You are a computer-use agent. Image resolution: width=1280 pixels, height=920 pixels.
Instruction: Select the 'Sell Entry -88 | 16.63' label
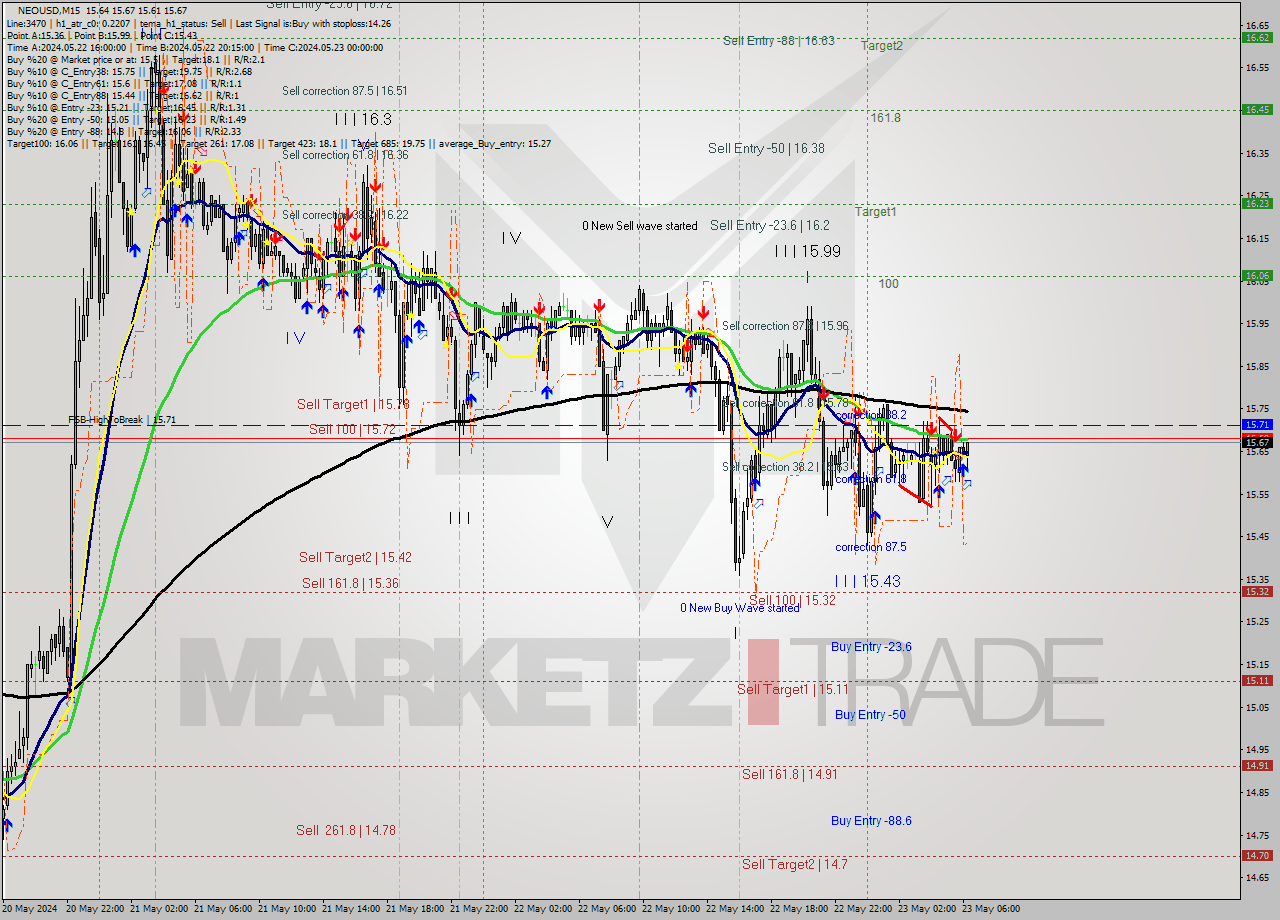778,41
